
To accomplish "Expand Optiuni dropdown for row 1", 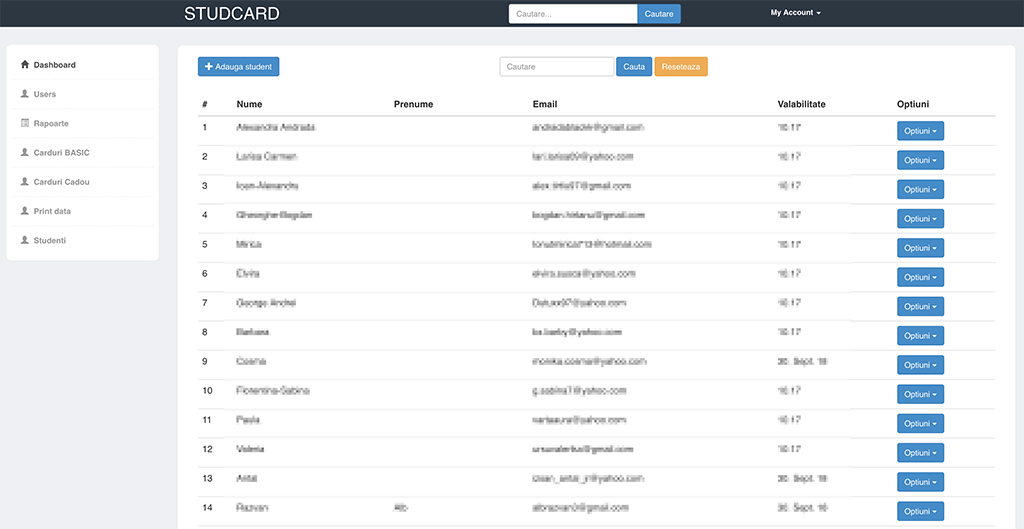I will (920, 131).
